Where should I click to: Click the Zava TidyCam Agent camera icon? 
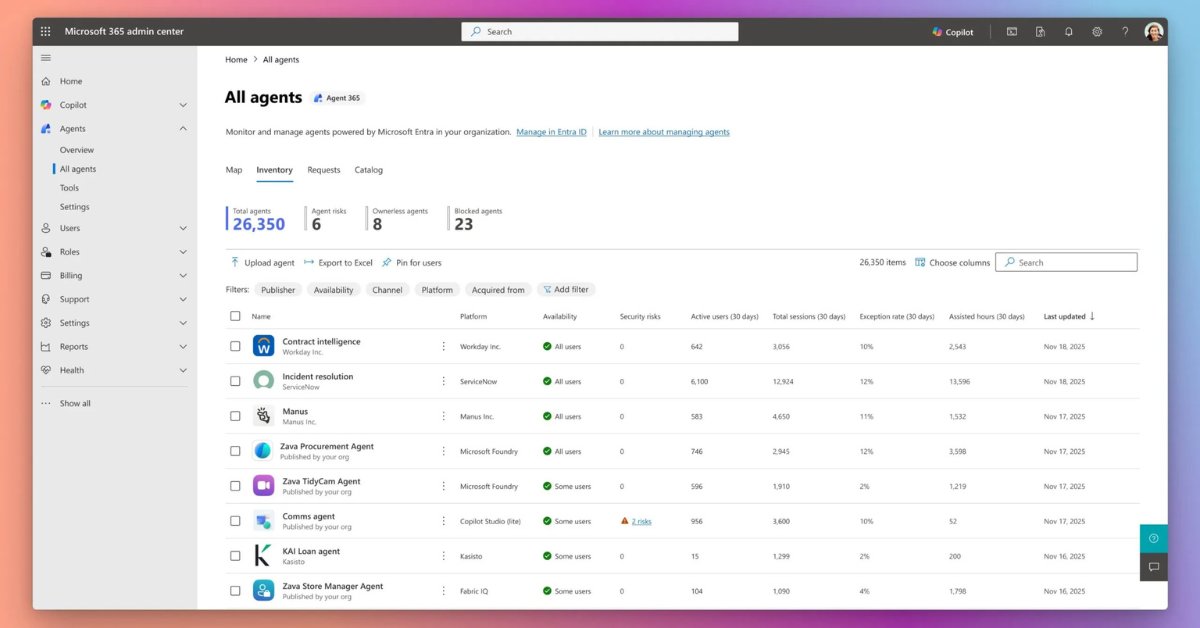click(264, 486)
